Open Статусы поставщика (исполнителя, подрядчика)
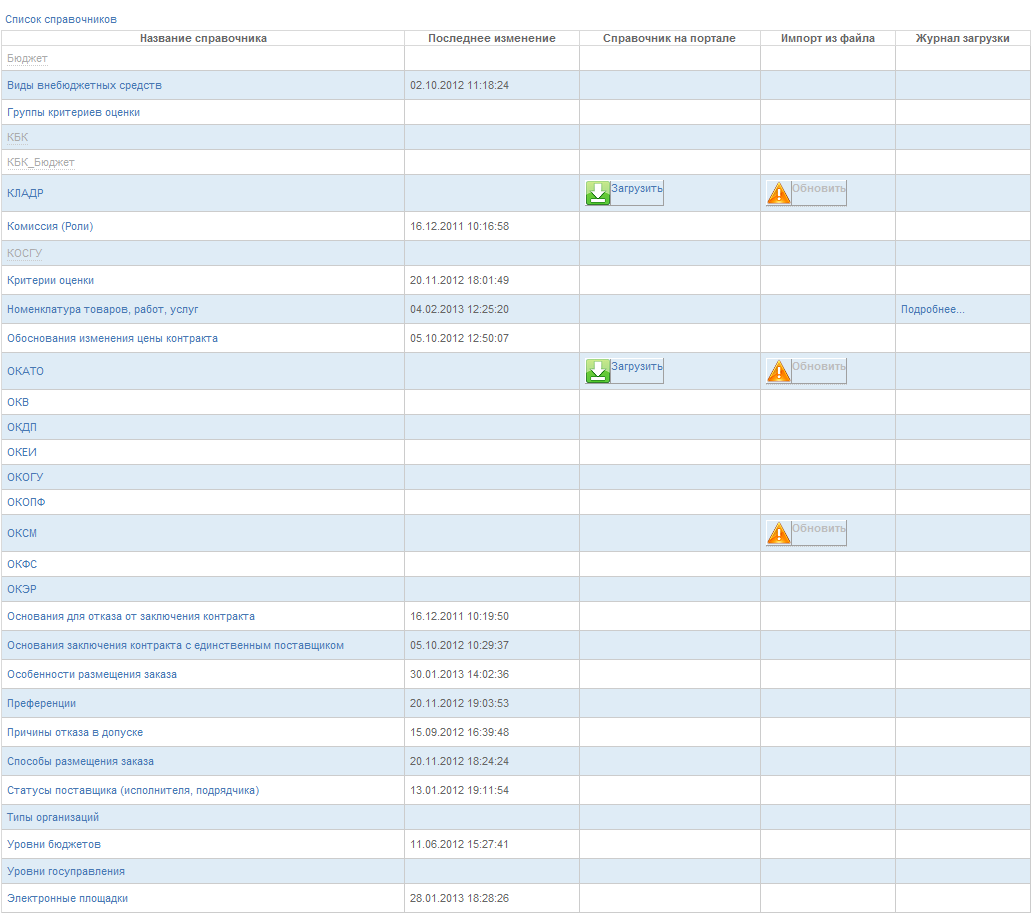This screenshot has width=1034, height=916. tap(133, 791)
